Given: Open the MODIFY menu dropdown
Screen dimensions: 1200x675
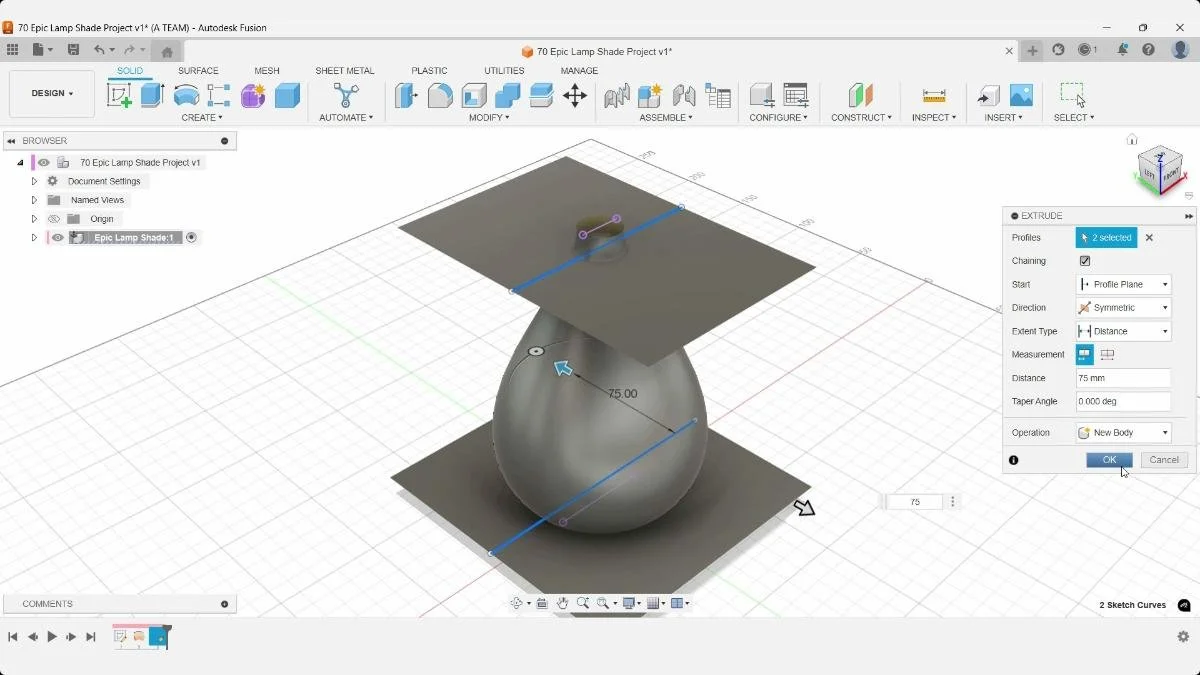Looking at the screenshot, I should 489,118.
